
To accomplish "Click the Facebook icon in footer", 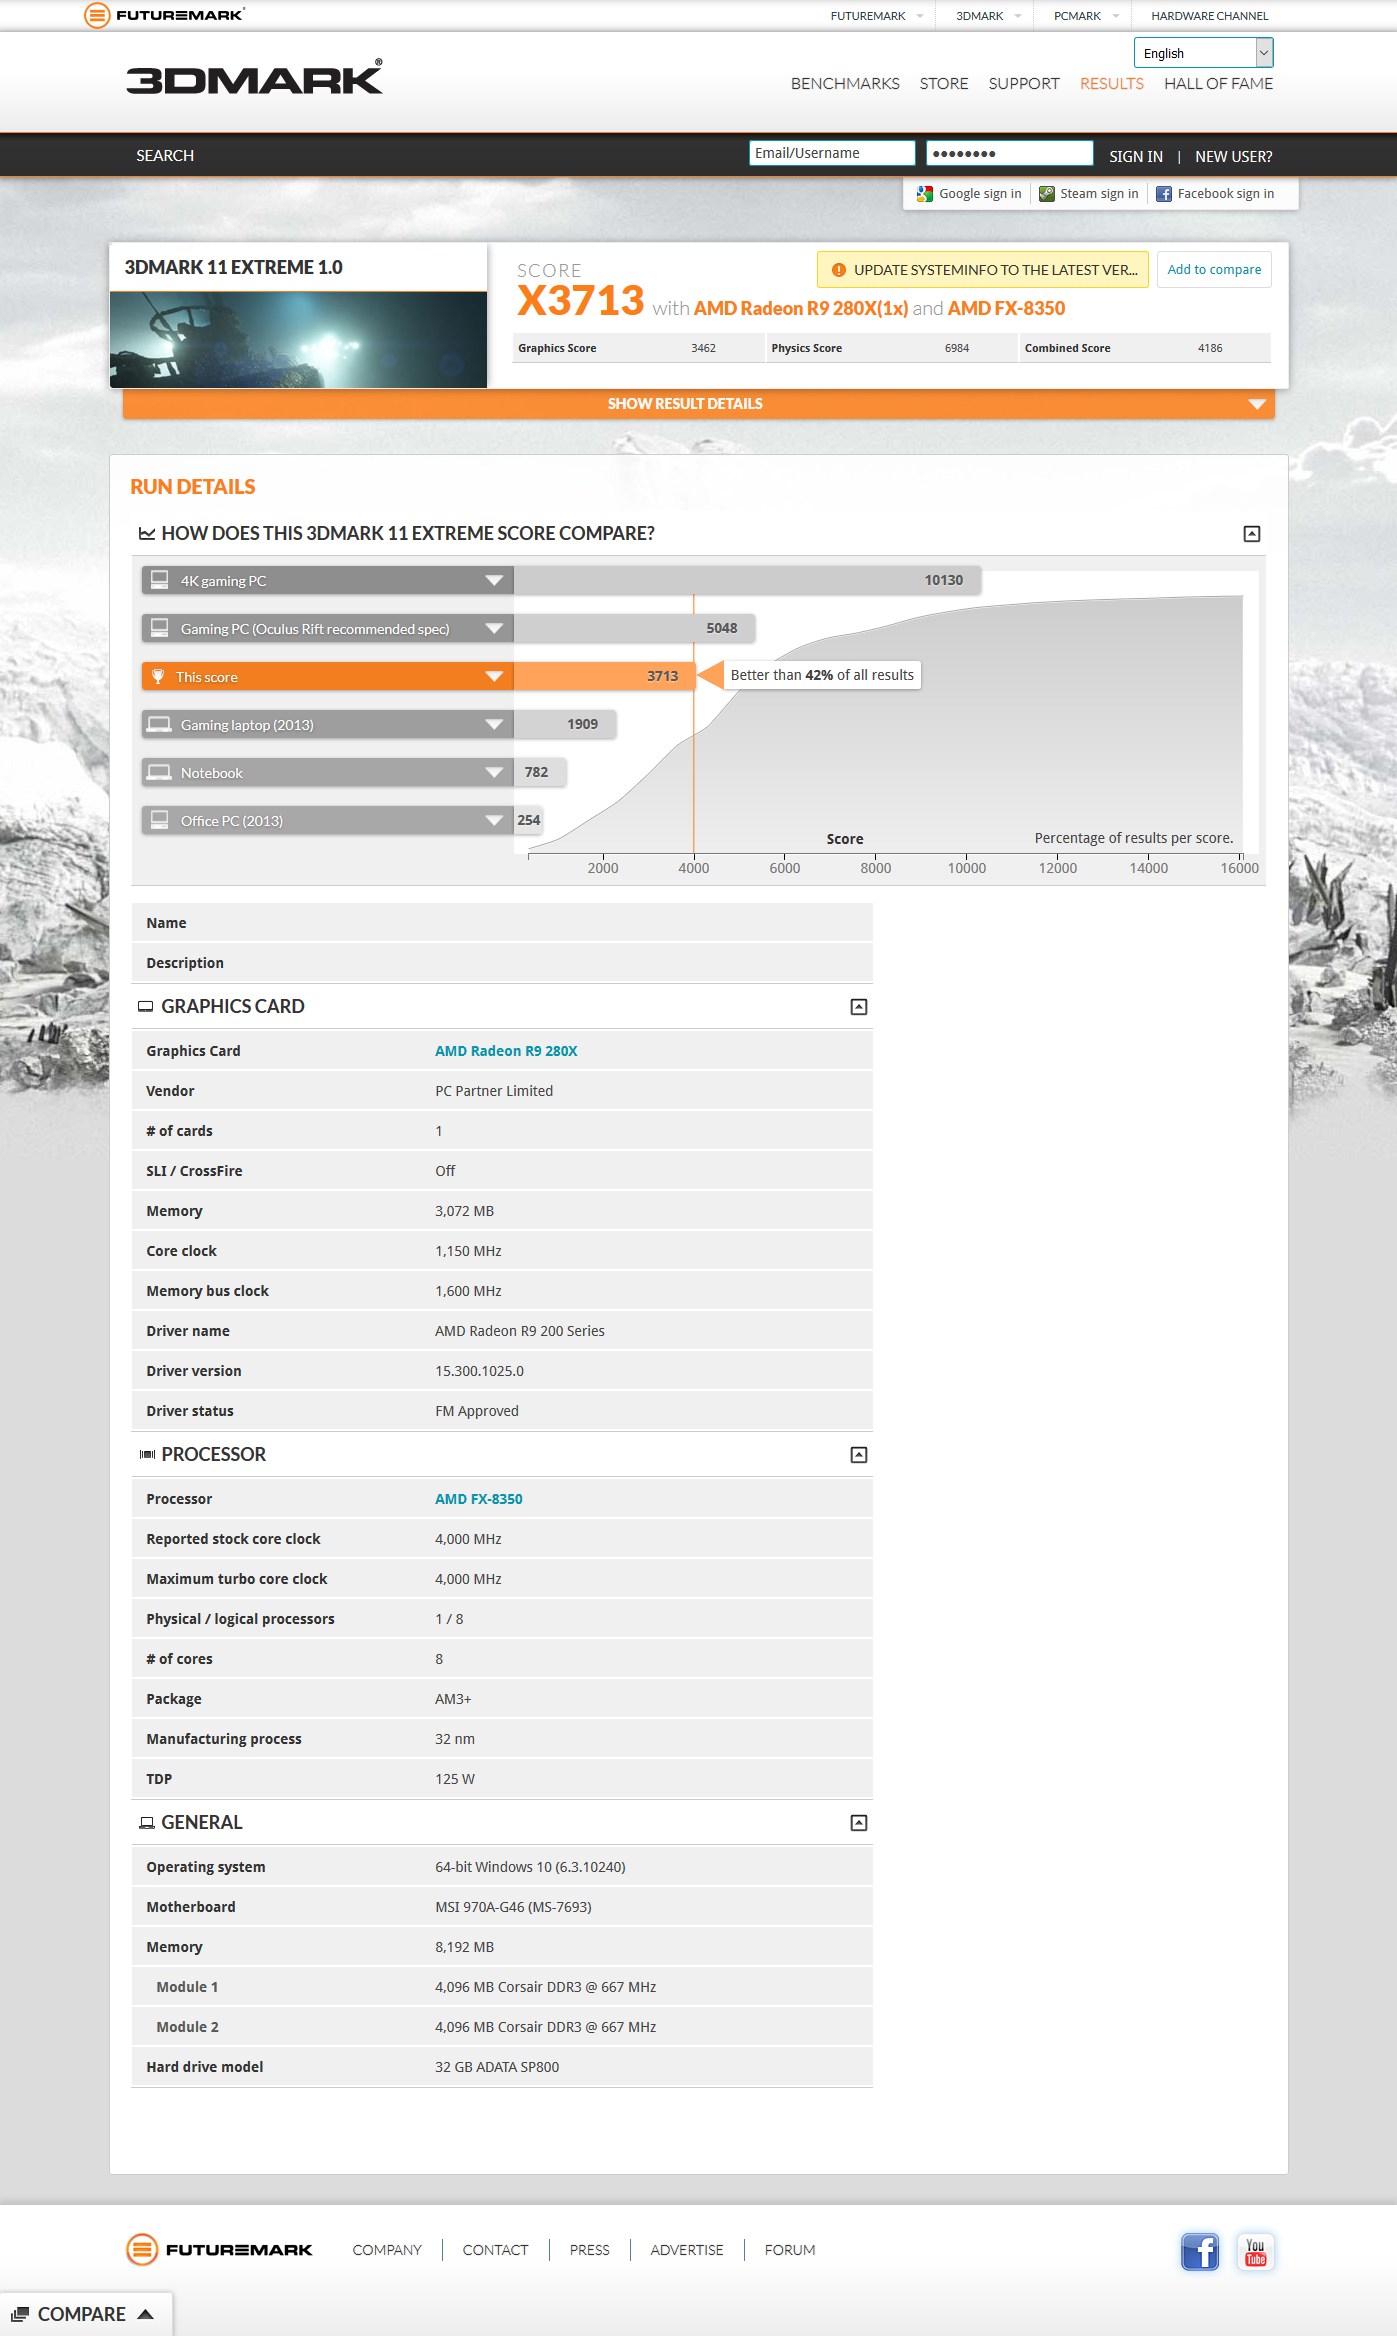I will (x=1200, y=2251).
